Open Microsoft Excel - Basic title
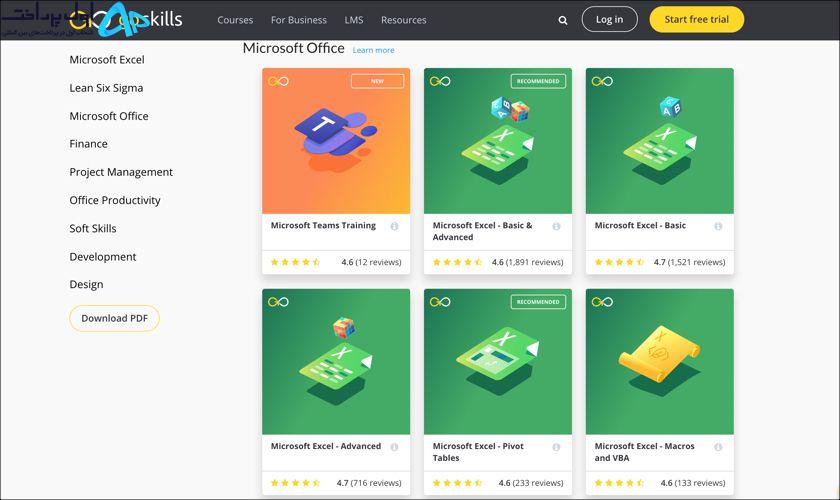The height and width of the screenshot is (500, 840). [640, 226]
